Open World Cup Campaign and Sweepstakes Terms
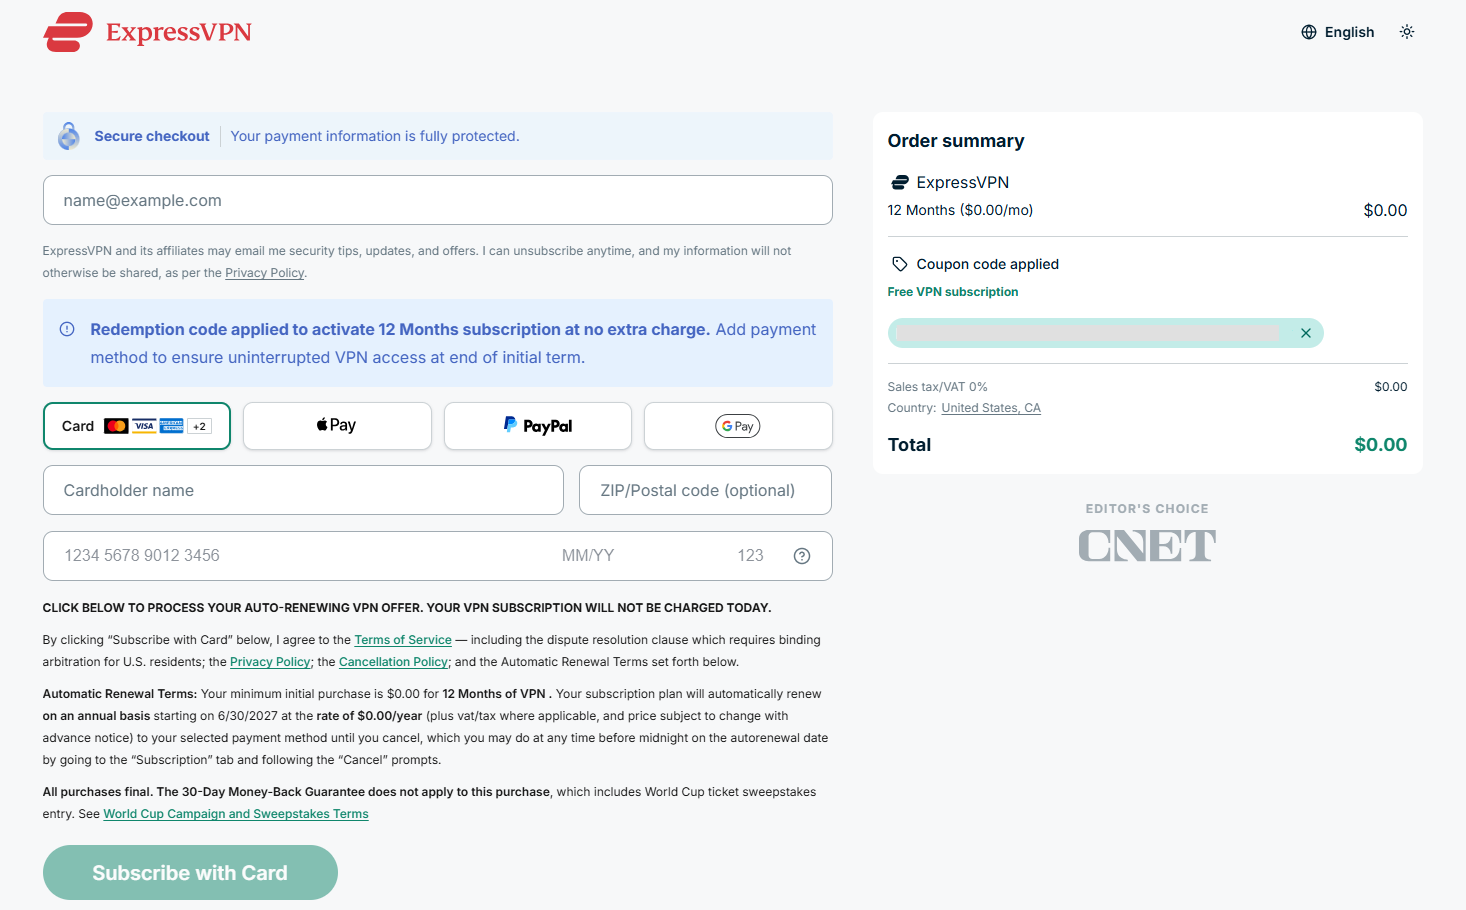Image resolution: width=1466 pixels, height=910 pixels. pyautogui.click(x=236, y=814)
